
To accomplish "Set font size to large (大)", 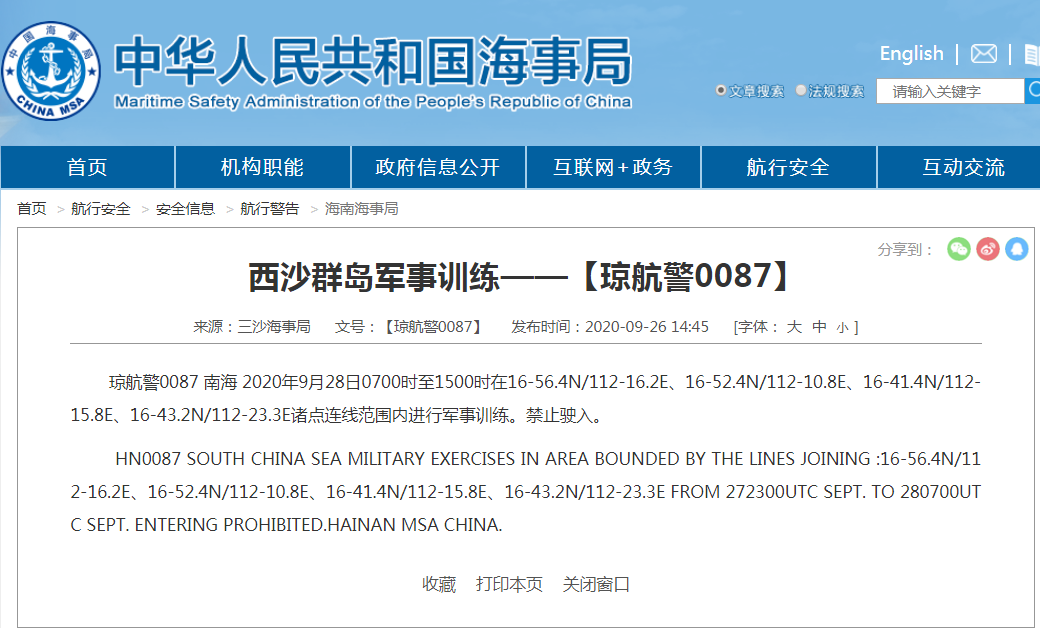I will click(x=794, y=327).
